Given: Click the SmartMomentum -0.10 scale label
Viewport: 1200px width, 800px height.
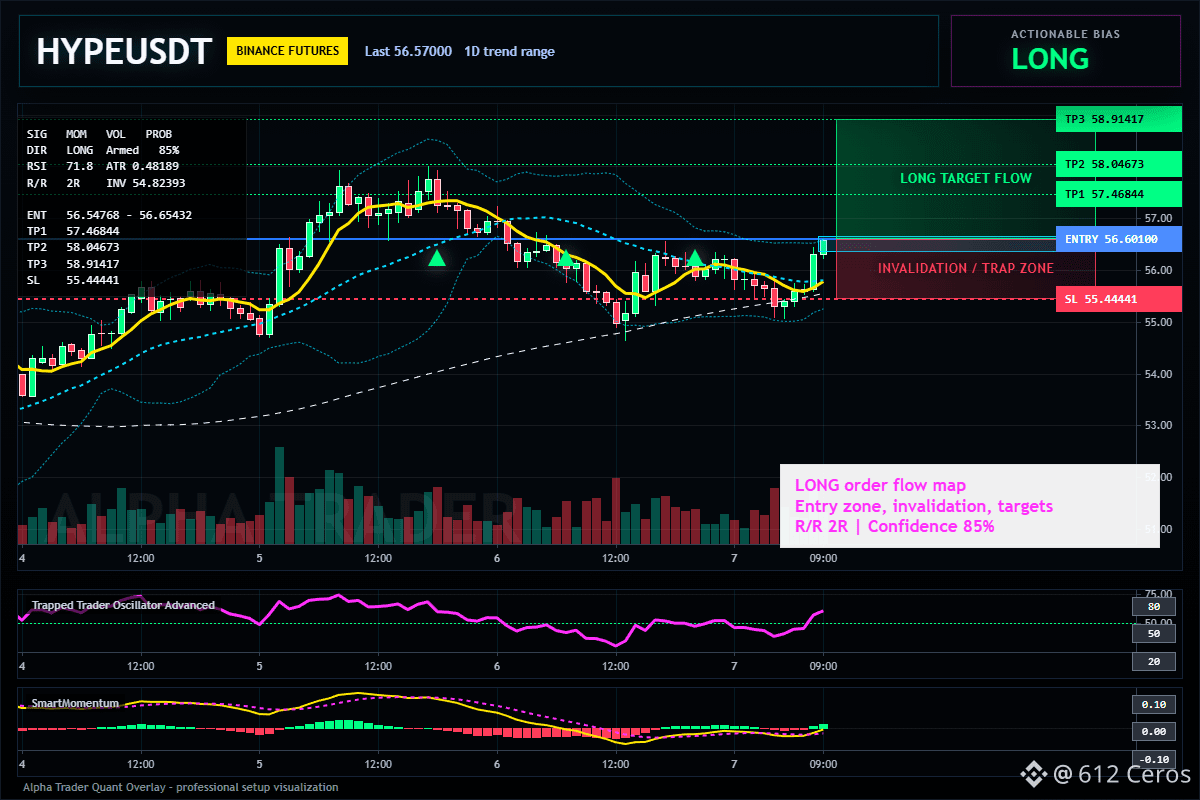Looking at the screenshot, I should tap(1153, 758).
